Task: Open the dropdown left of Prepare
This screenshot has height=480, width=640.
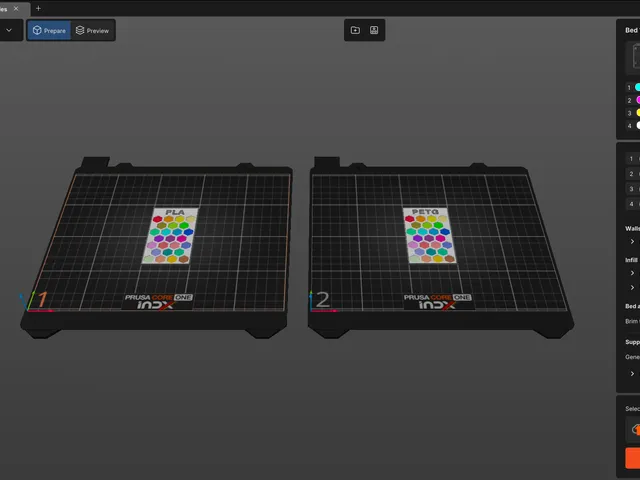Action: (9, 30)
